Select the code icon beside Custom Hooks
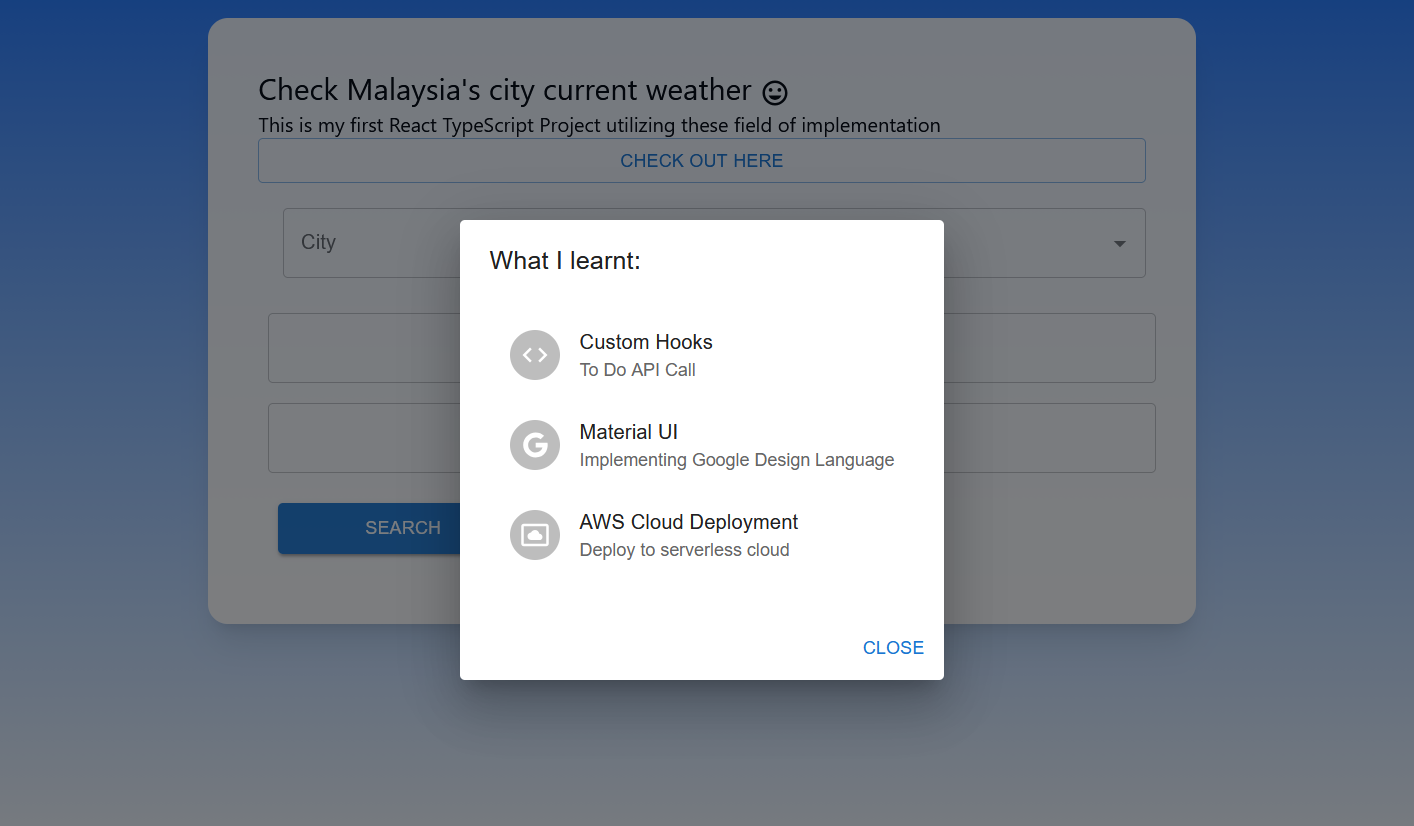 click(x=535, y=355)
